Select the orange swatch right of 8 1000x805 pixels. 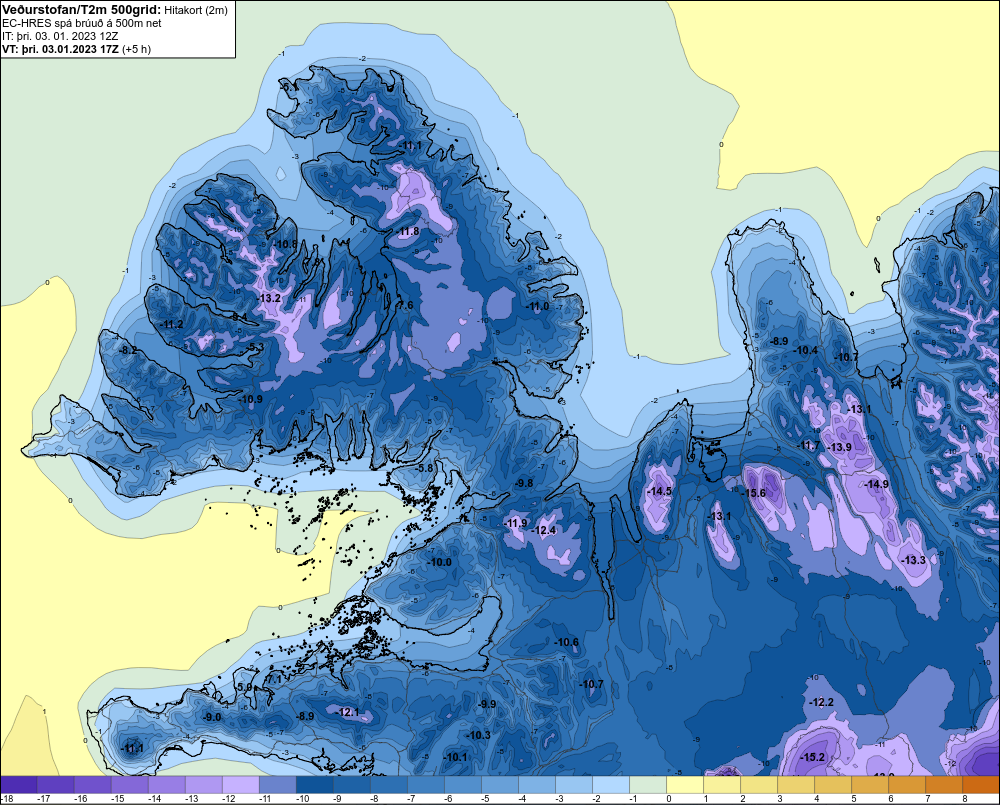pos(982,785)
